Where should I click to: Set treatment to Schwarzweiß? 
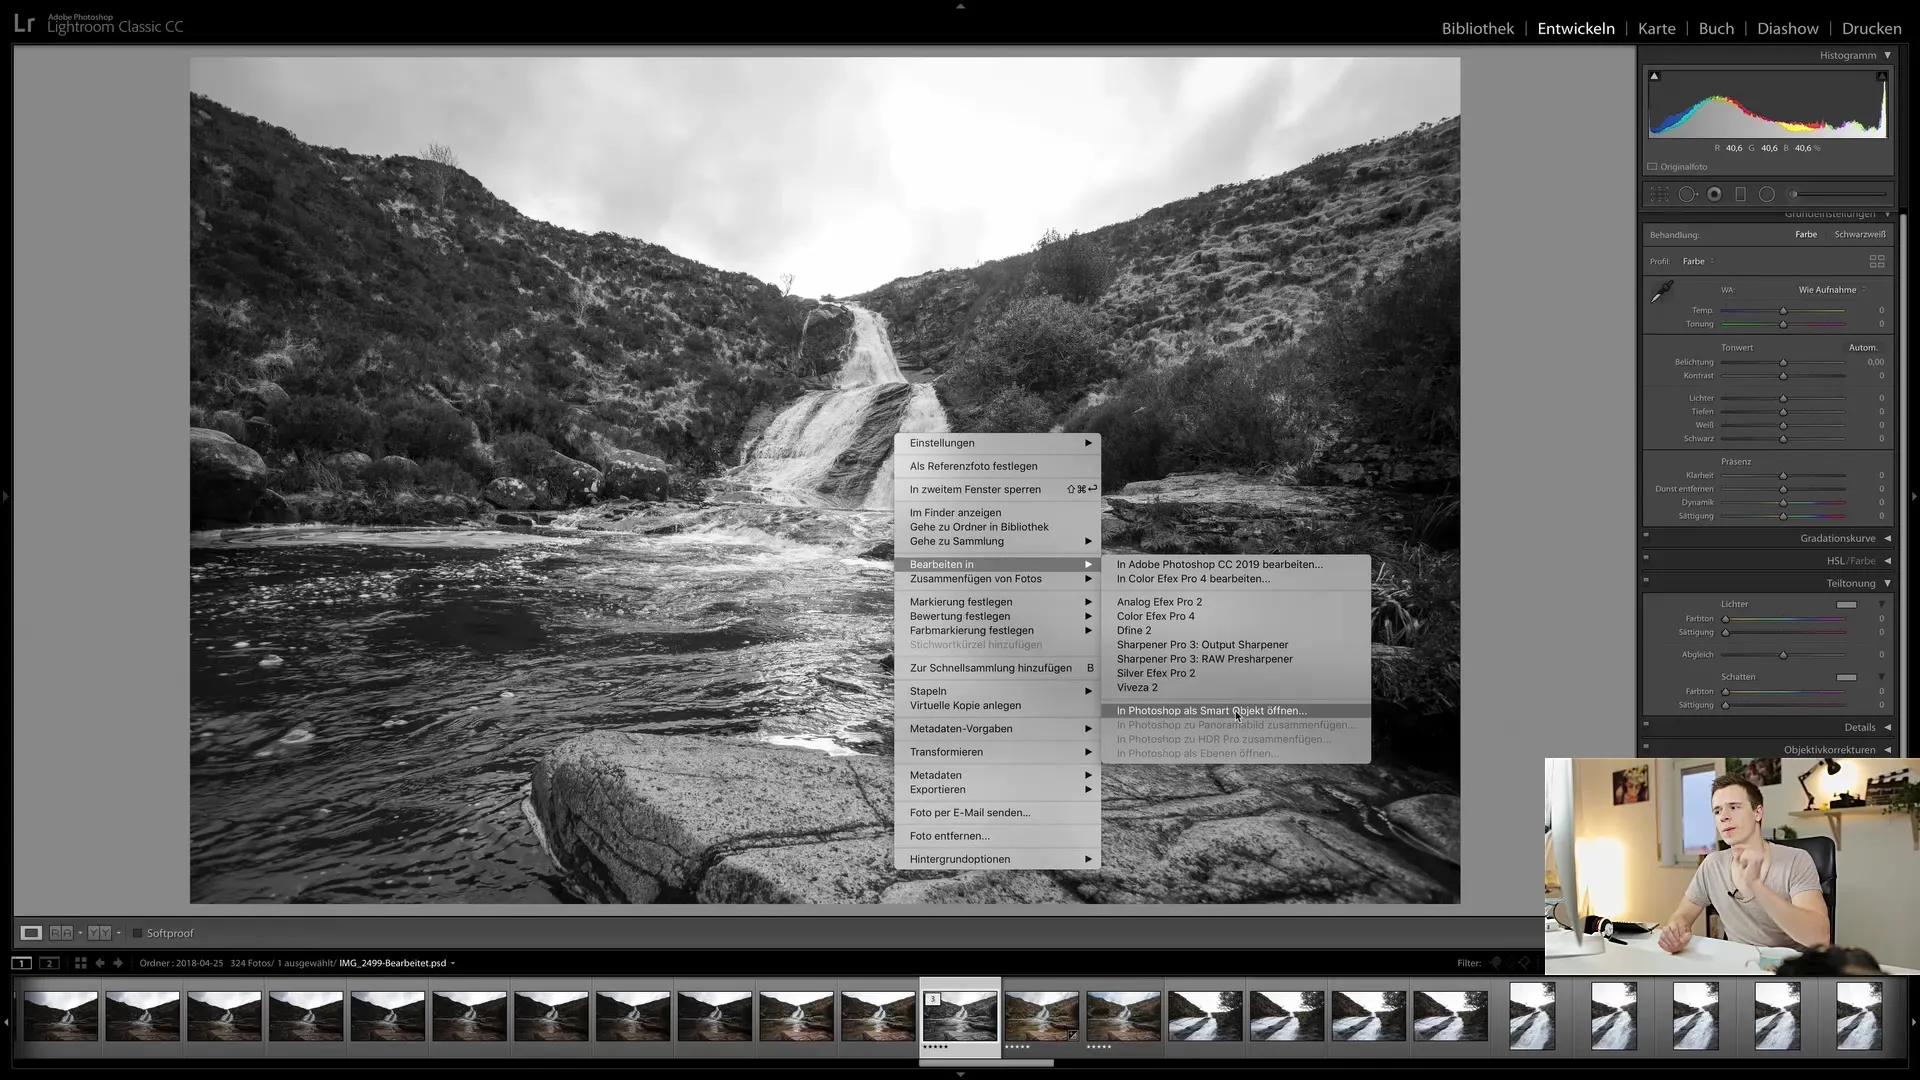click(x=1860, y=234)
